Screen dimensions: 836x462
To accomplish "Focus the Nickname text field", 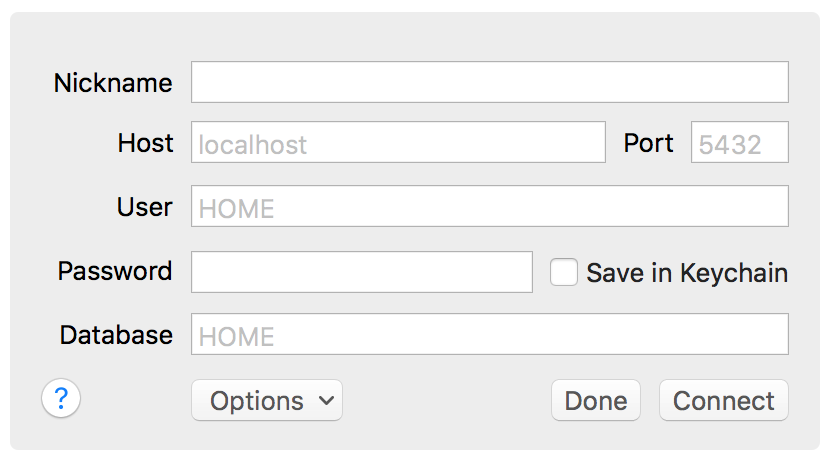I will (x=490, y=82).
